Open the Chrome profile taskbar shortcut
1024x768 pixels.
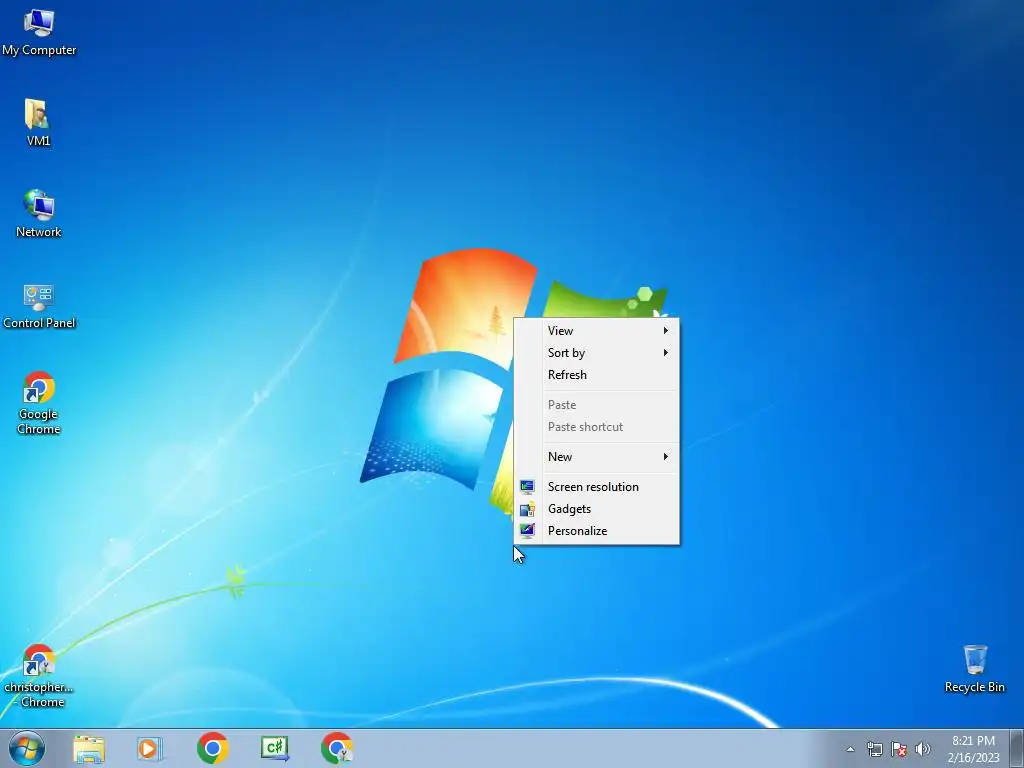[x=337, y=748]
